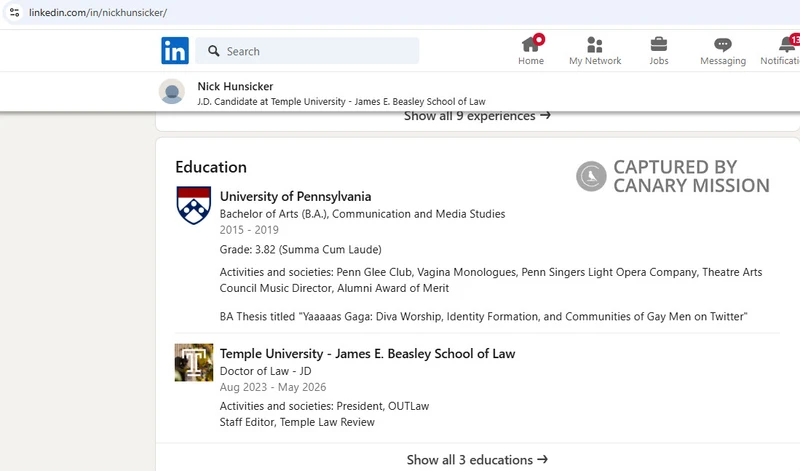Click "Doctor of Law - JD" degree text

(x=265, y=371)
